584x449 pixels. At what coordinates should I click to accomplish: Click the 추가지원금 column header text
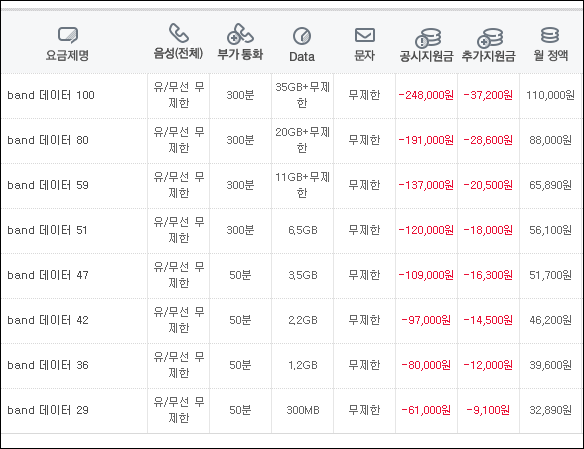489,56
